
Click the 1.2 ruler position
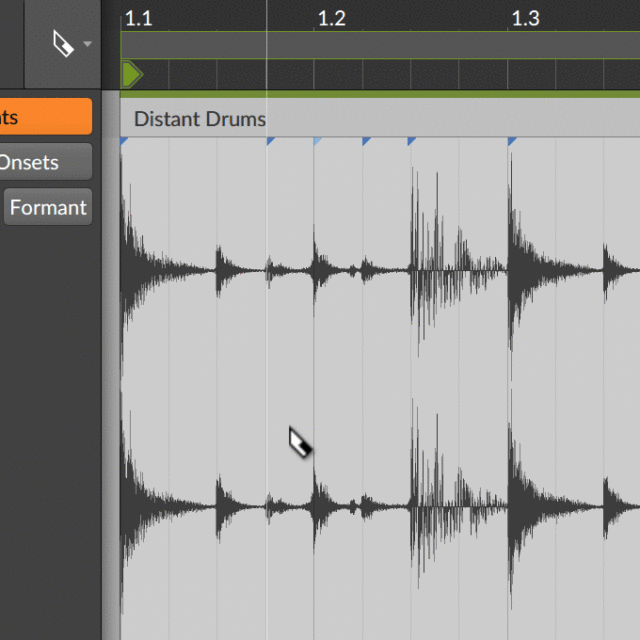pyautogui.click(x=332, y=18)
